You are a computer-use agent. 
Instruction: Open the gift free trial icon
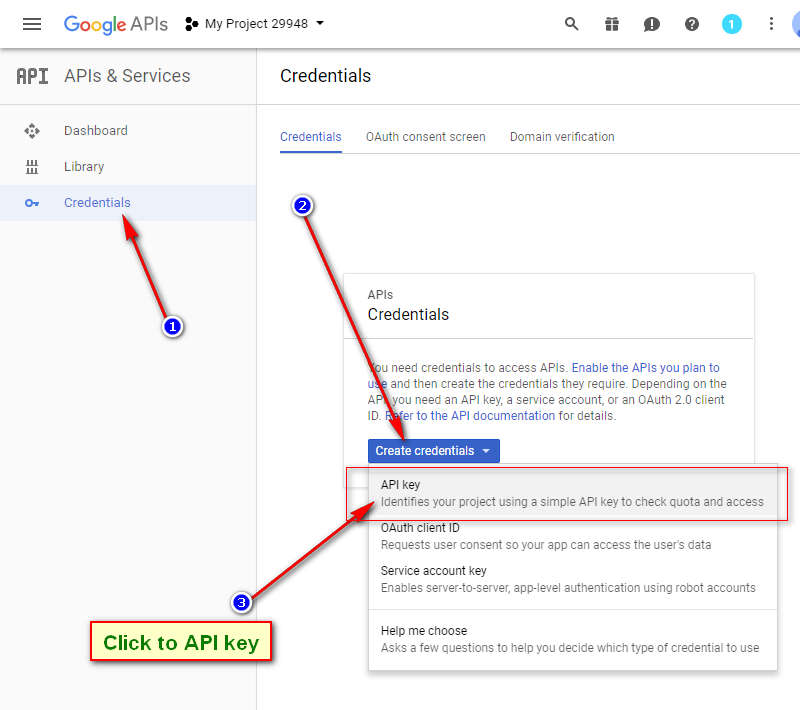[612, 24]
